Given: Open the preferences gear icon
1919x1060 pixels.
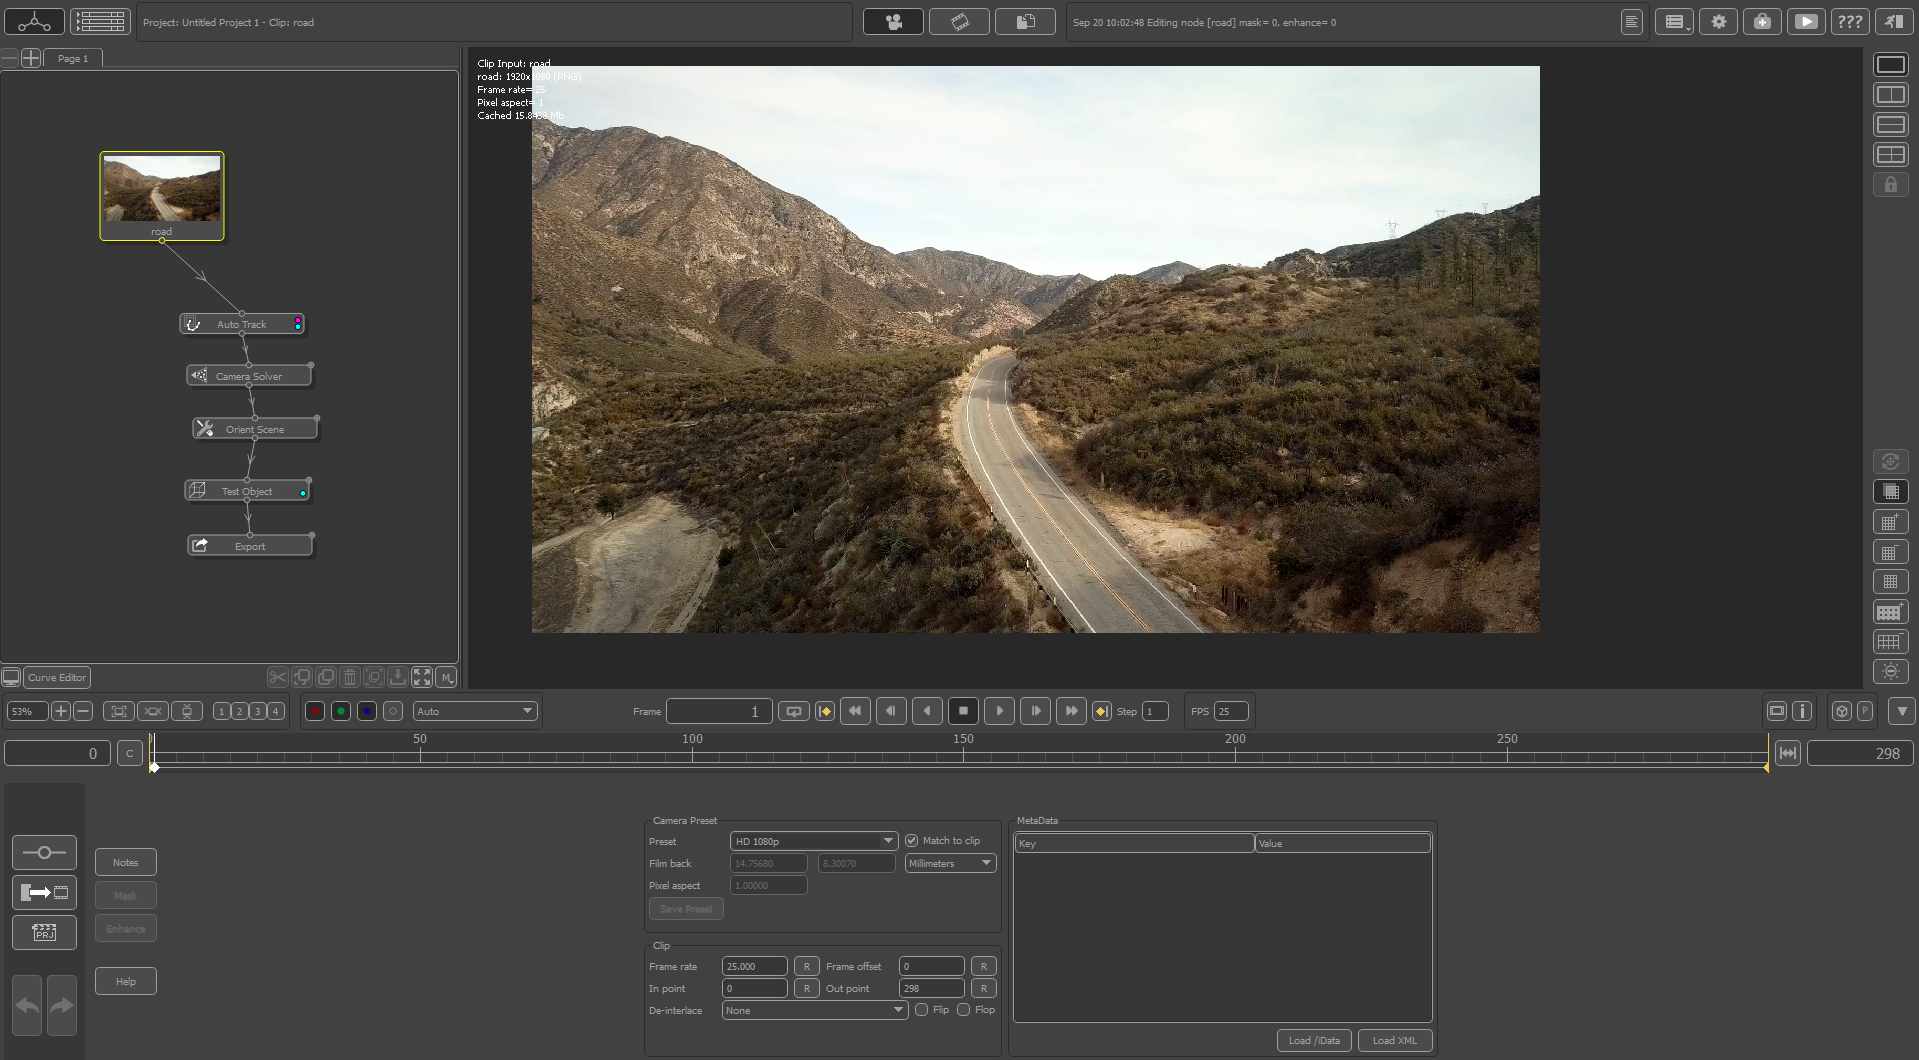Looking at the screenshot, I should click(1718, 22).
